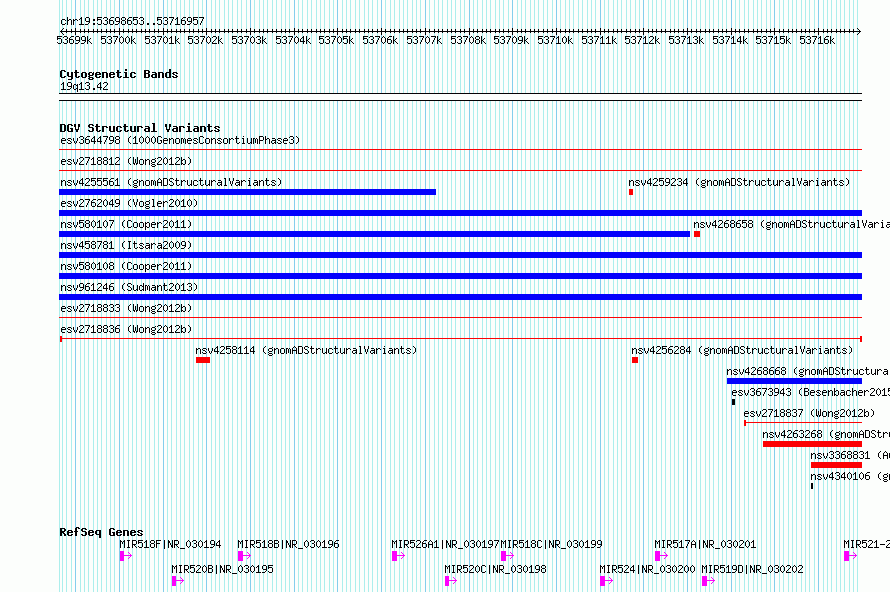
Task: Click the RefSeq Genes track title
Action: 101,532
